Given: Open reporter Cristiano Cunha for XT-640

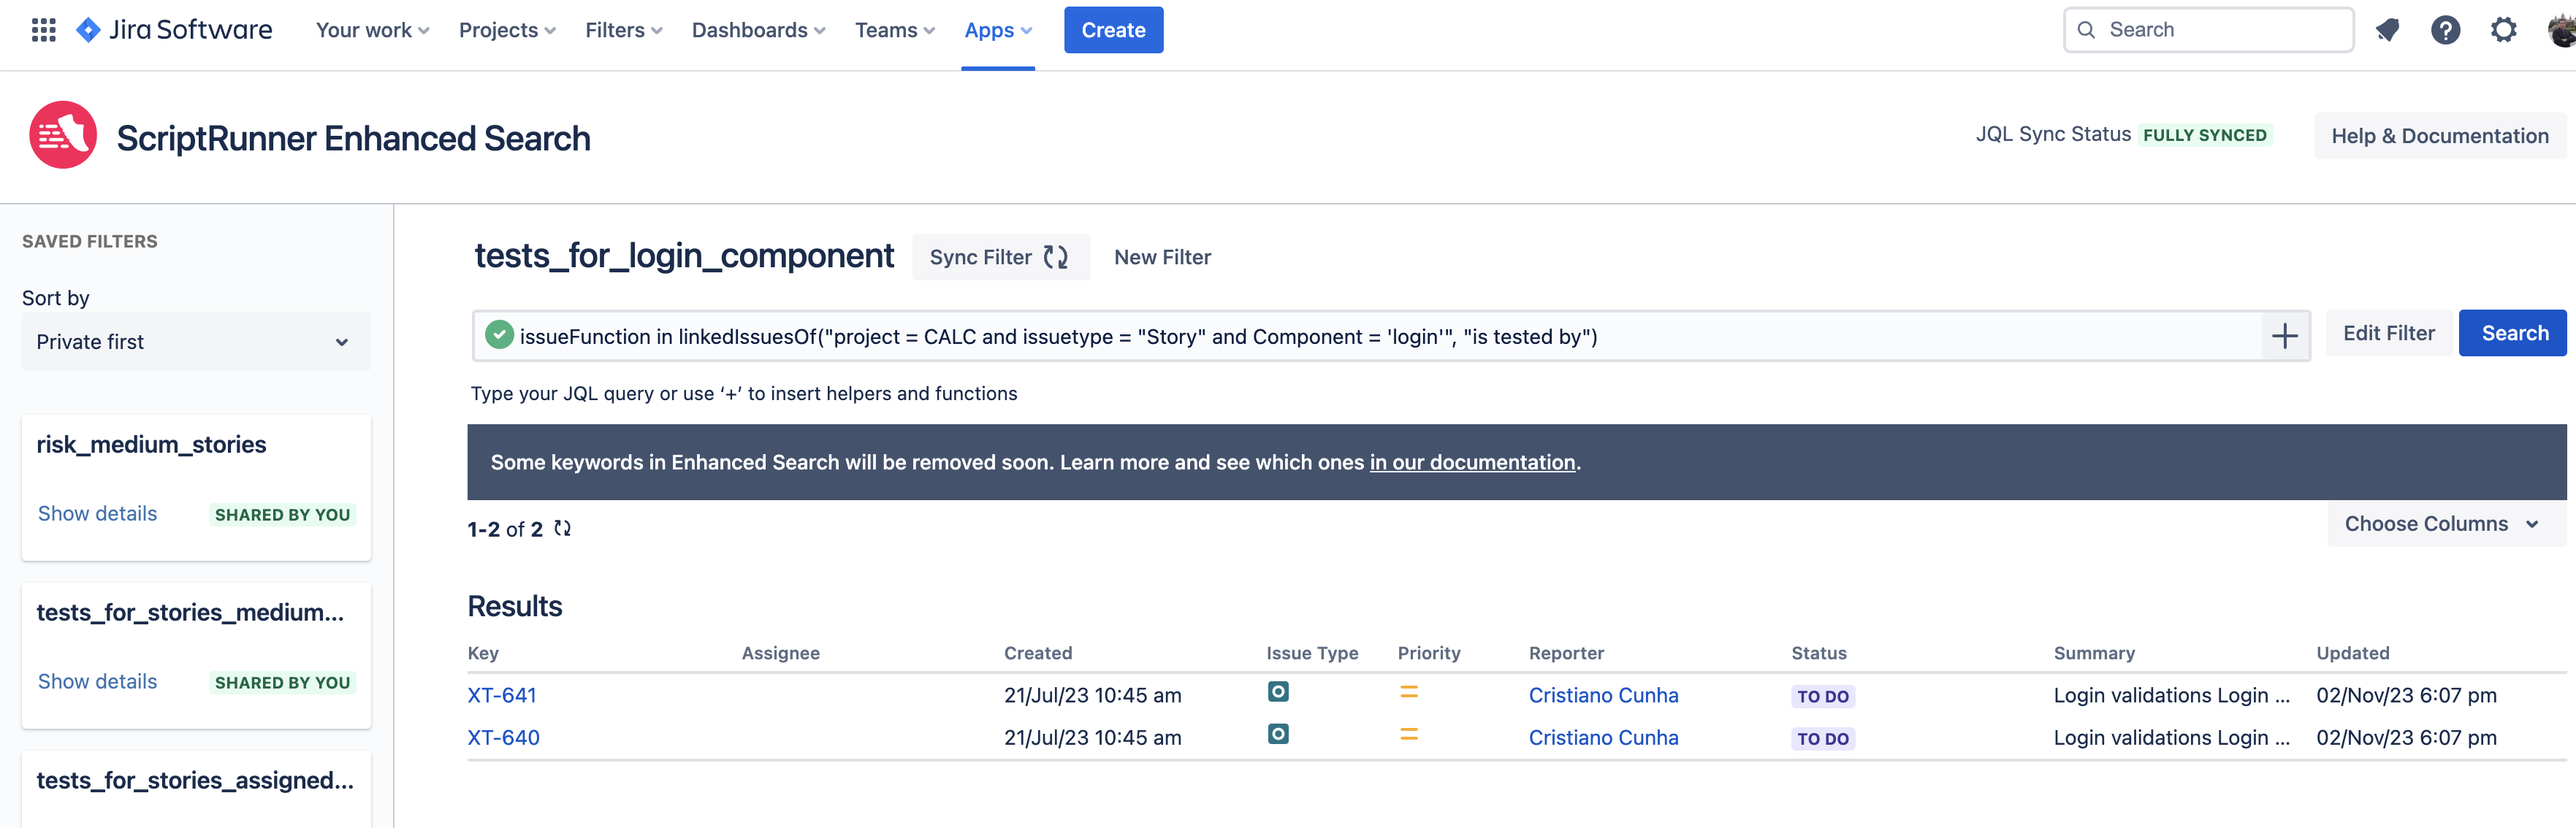Looking at the screenshot, I should point(1603,737).
